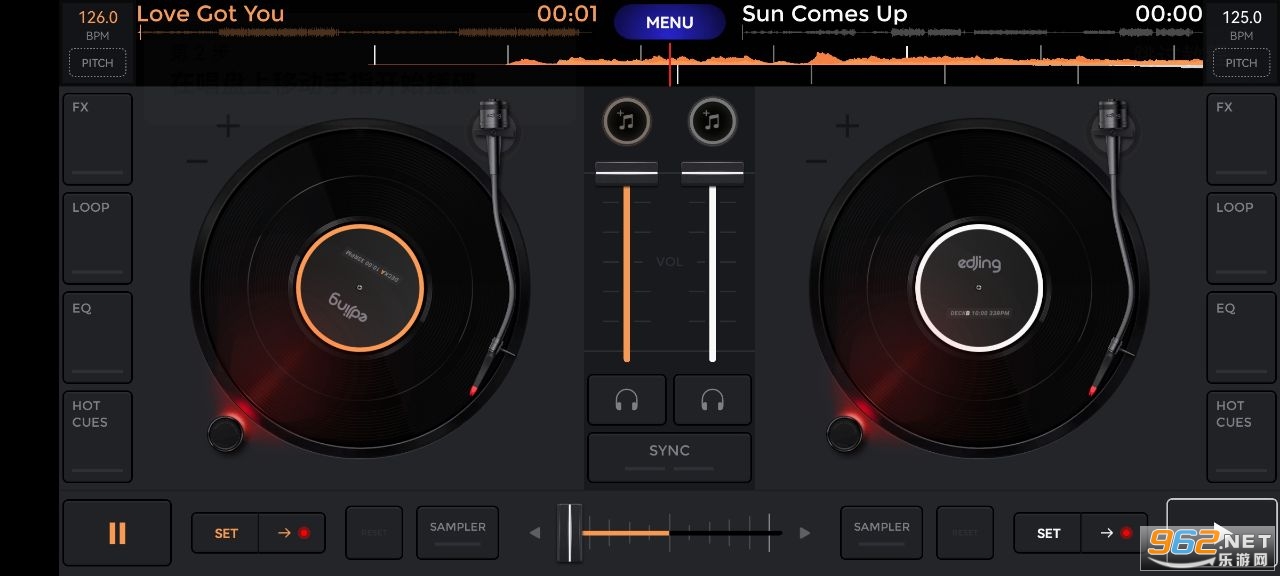Click deck A tonearm

500,245
